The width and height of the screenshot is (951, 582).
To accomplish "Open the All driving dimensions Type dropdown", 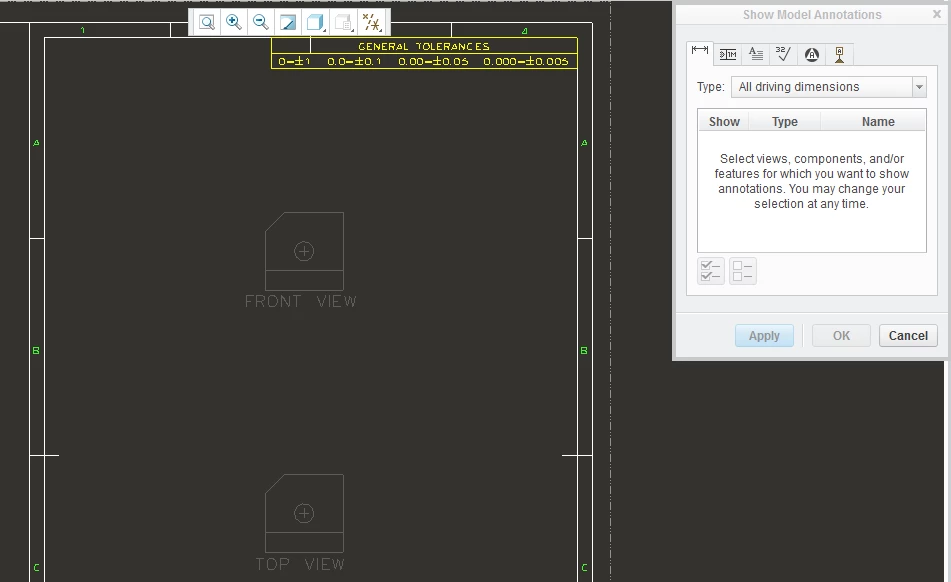I will click(x=828, y=87).
